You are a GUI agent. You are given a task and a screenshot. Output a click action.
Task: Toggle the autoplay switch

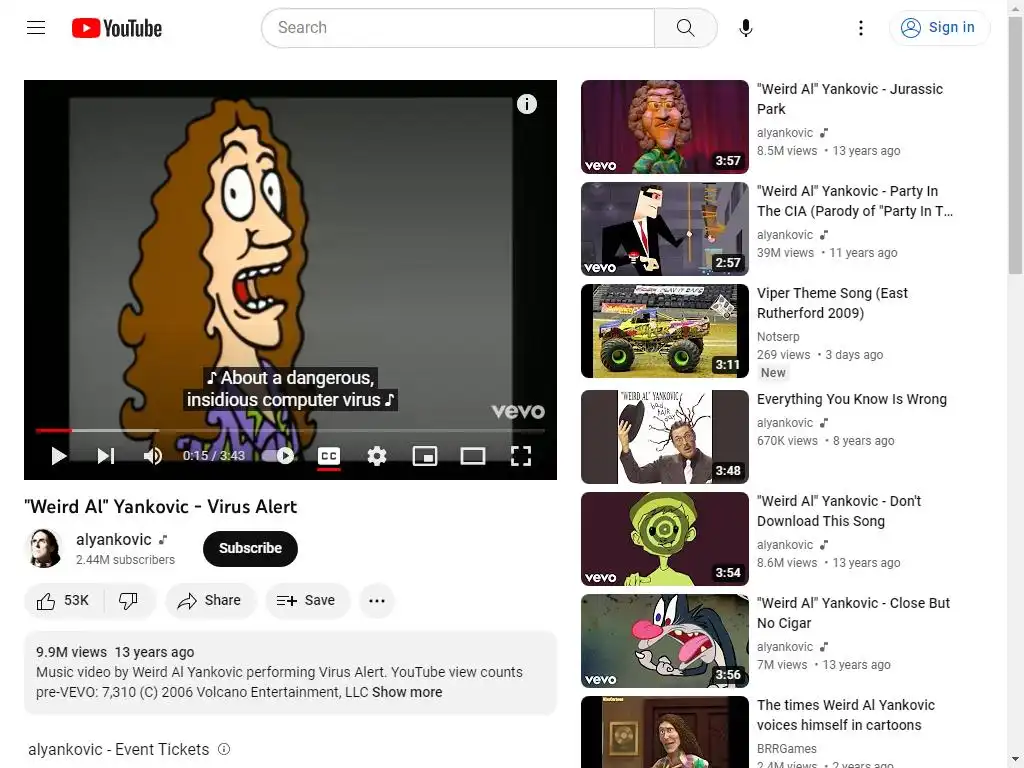tap(279, 456)
